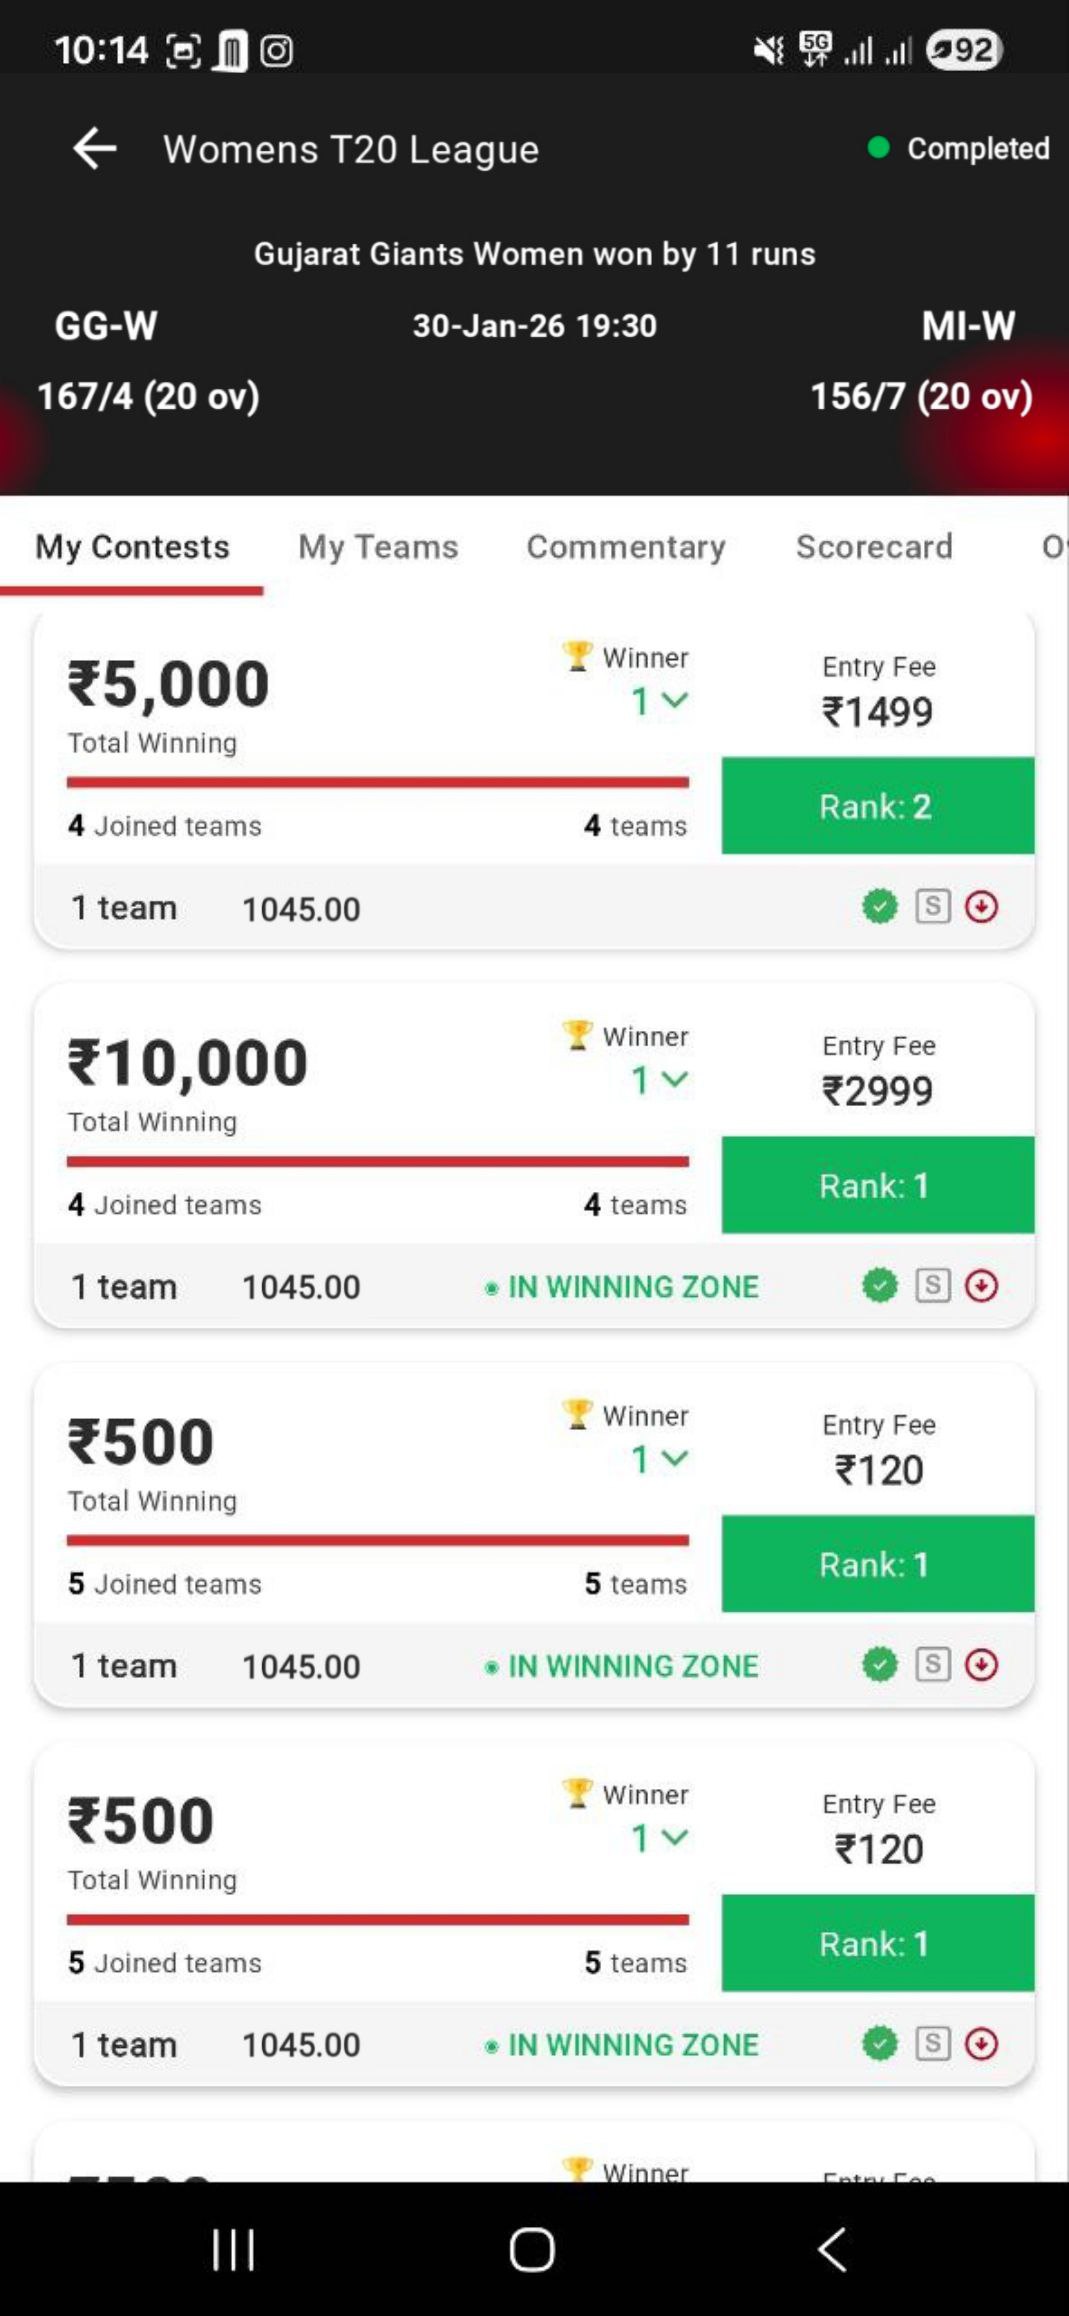The width and height of the screenshot is (1069, 2316).
Task: Tap Rank: 1 button on ₹10,000 contest
Action: (877, 1185)
